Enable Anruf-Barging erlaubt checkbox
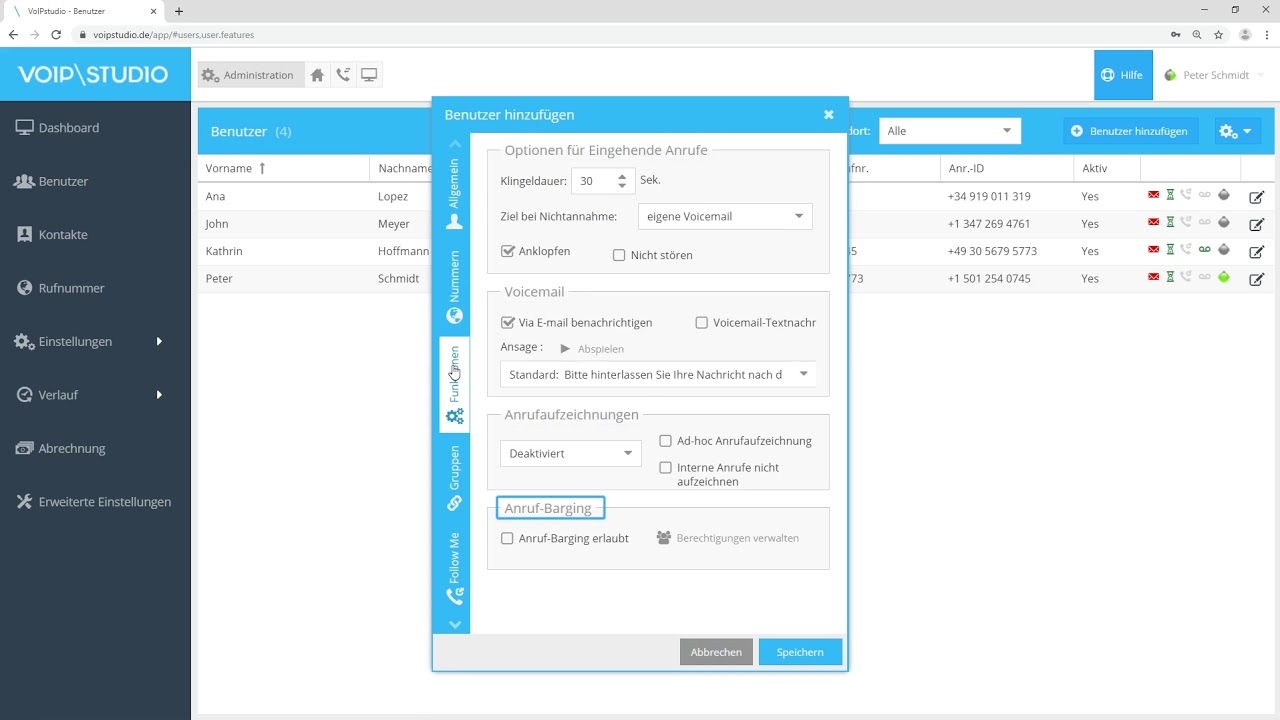 [x=507, y=538]
